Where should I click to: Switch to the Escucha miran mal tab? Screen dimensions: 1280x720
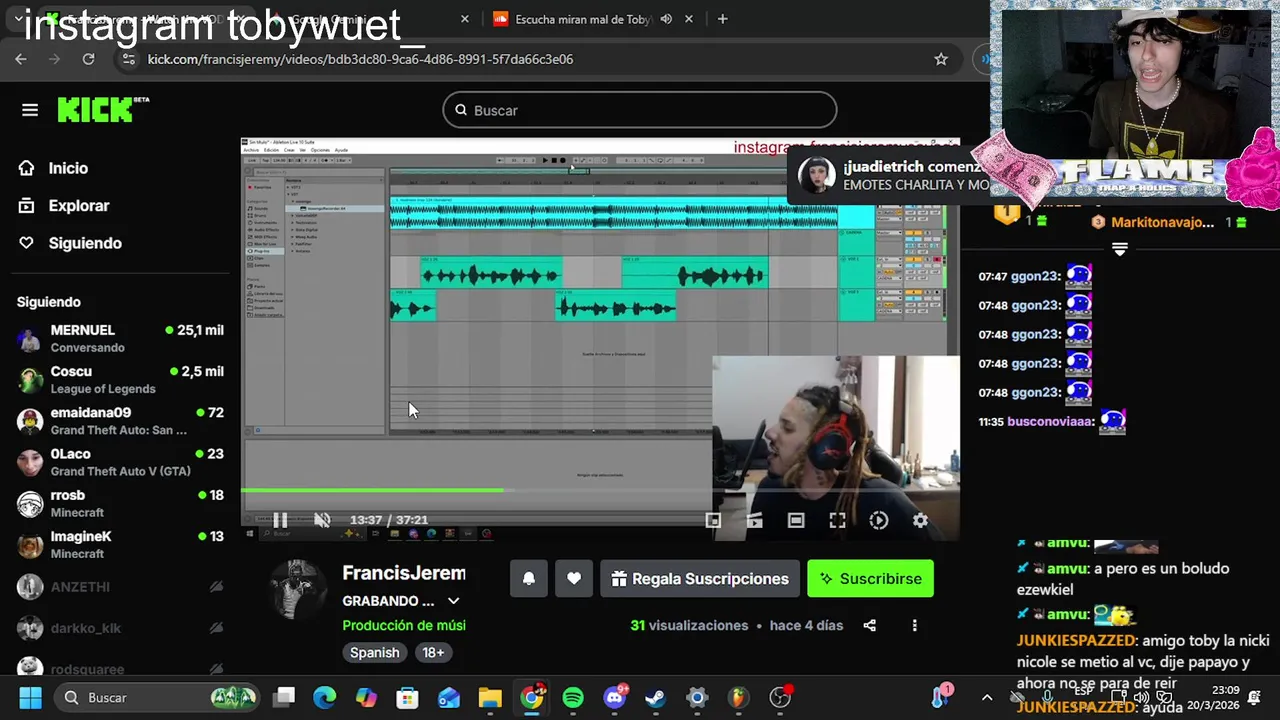pos(582,19)
